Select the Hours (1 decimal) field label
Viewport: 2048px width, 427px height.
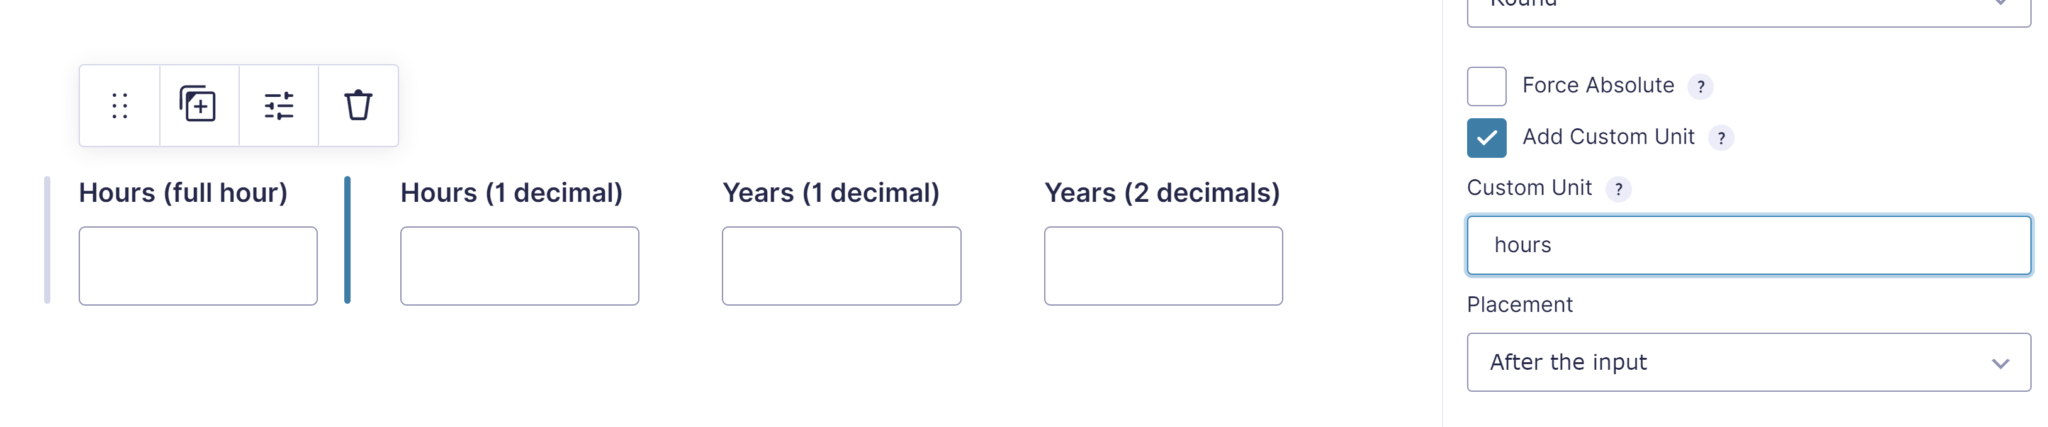511,193
